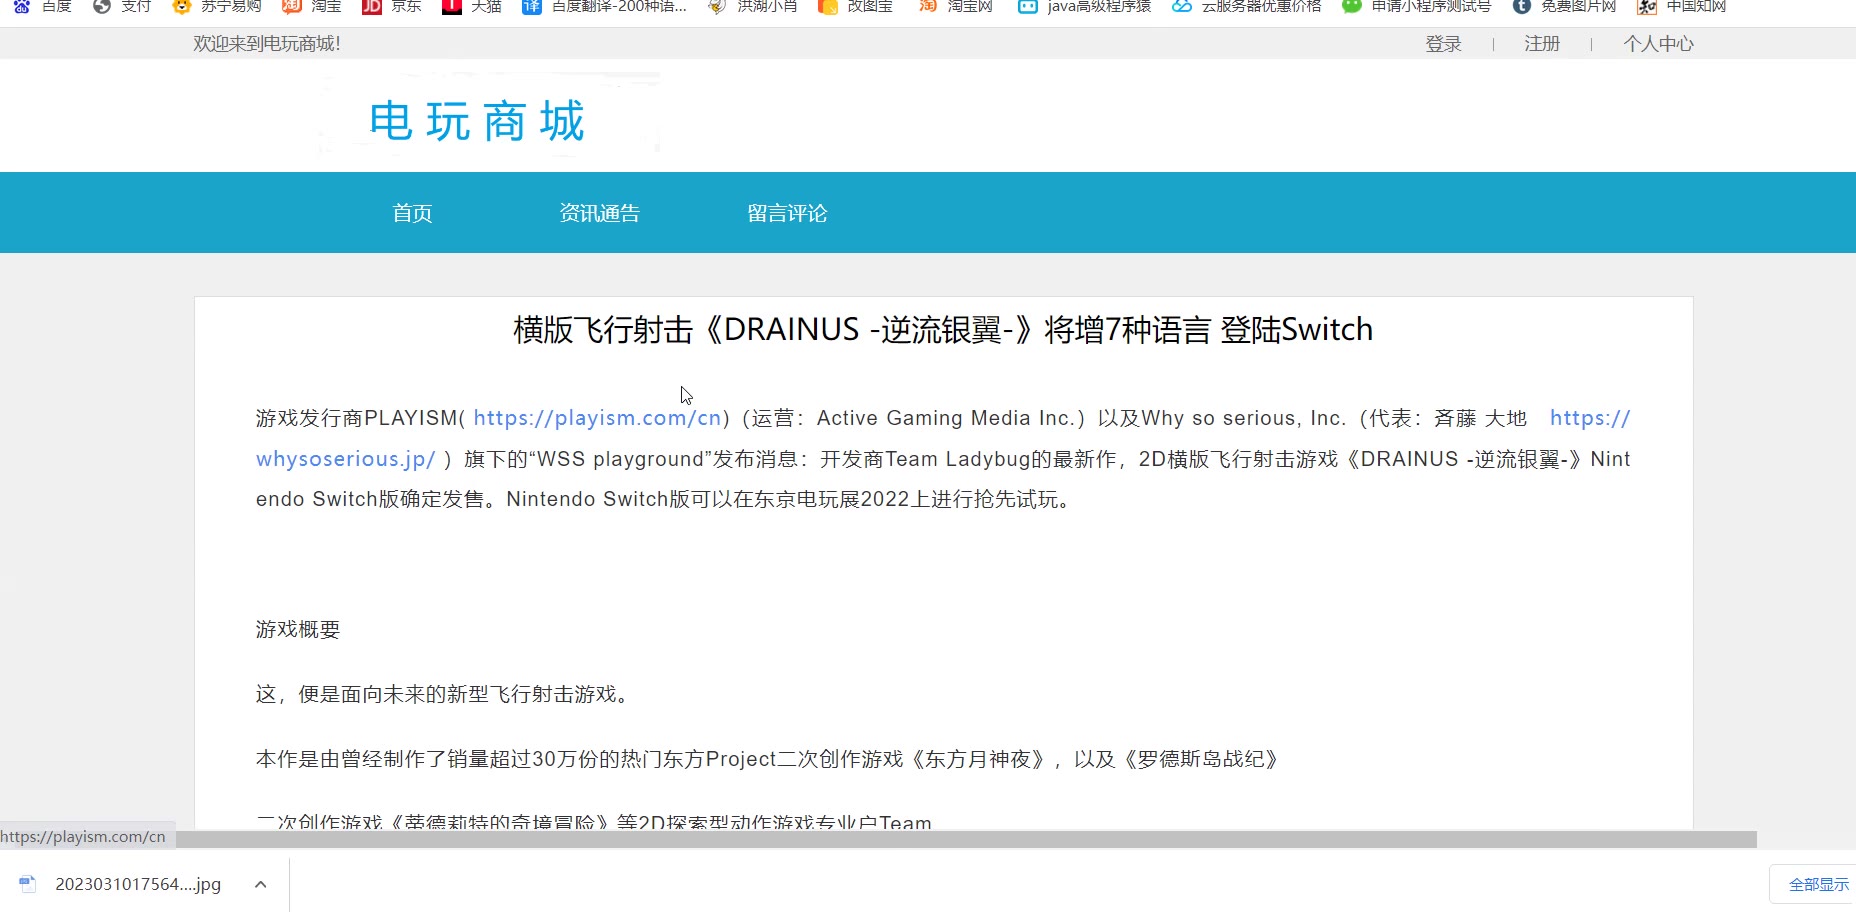This screenshot has width=1856, height=912.
Task: Click the article title about DRAINUS -逆流银翼-
Action: (943, 329)
